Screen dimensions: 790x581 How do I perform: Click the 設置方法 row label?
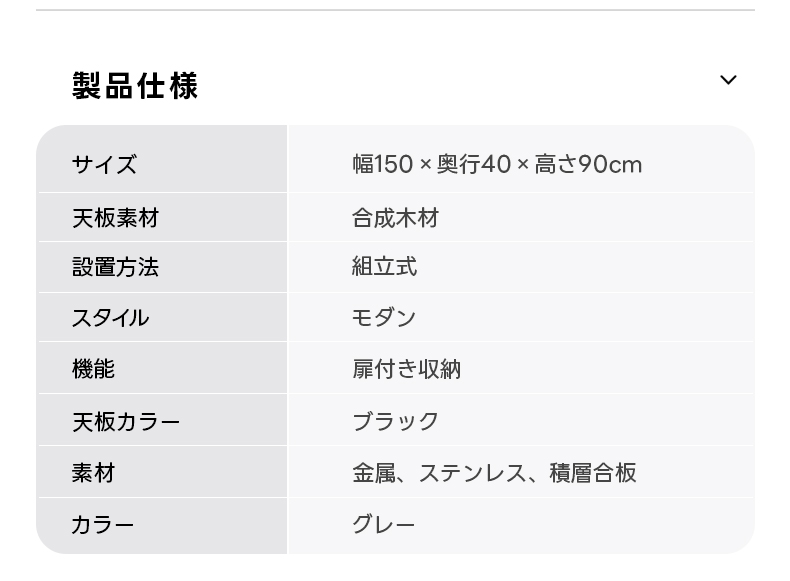115,268
